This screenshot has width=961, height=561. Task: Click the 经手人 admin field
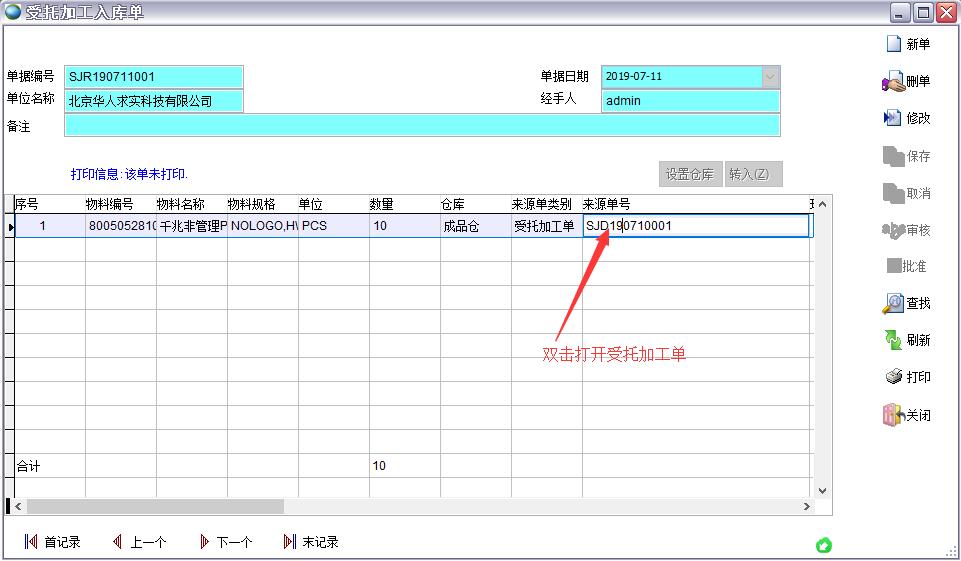point(690,101)
